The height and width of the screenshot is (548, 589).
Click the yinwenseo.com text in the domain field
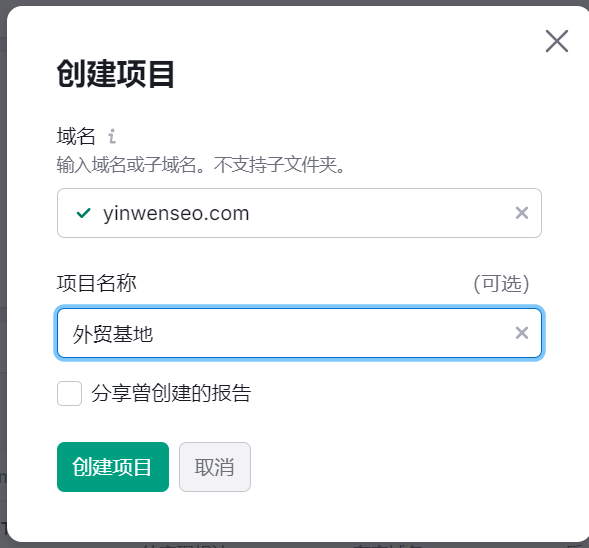coord(176,213)
